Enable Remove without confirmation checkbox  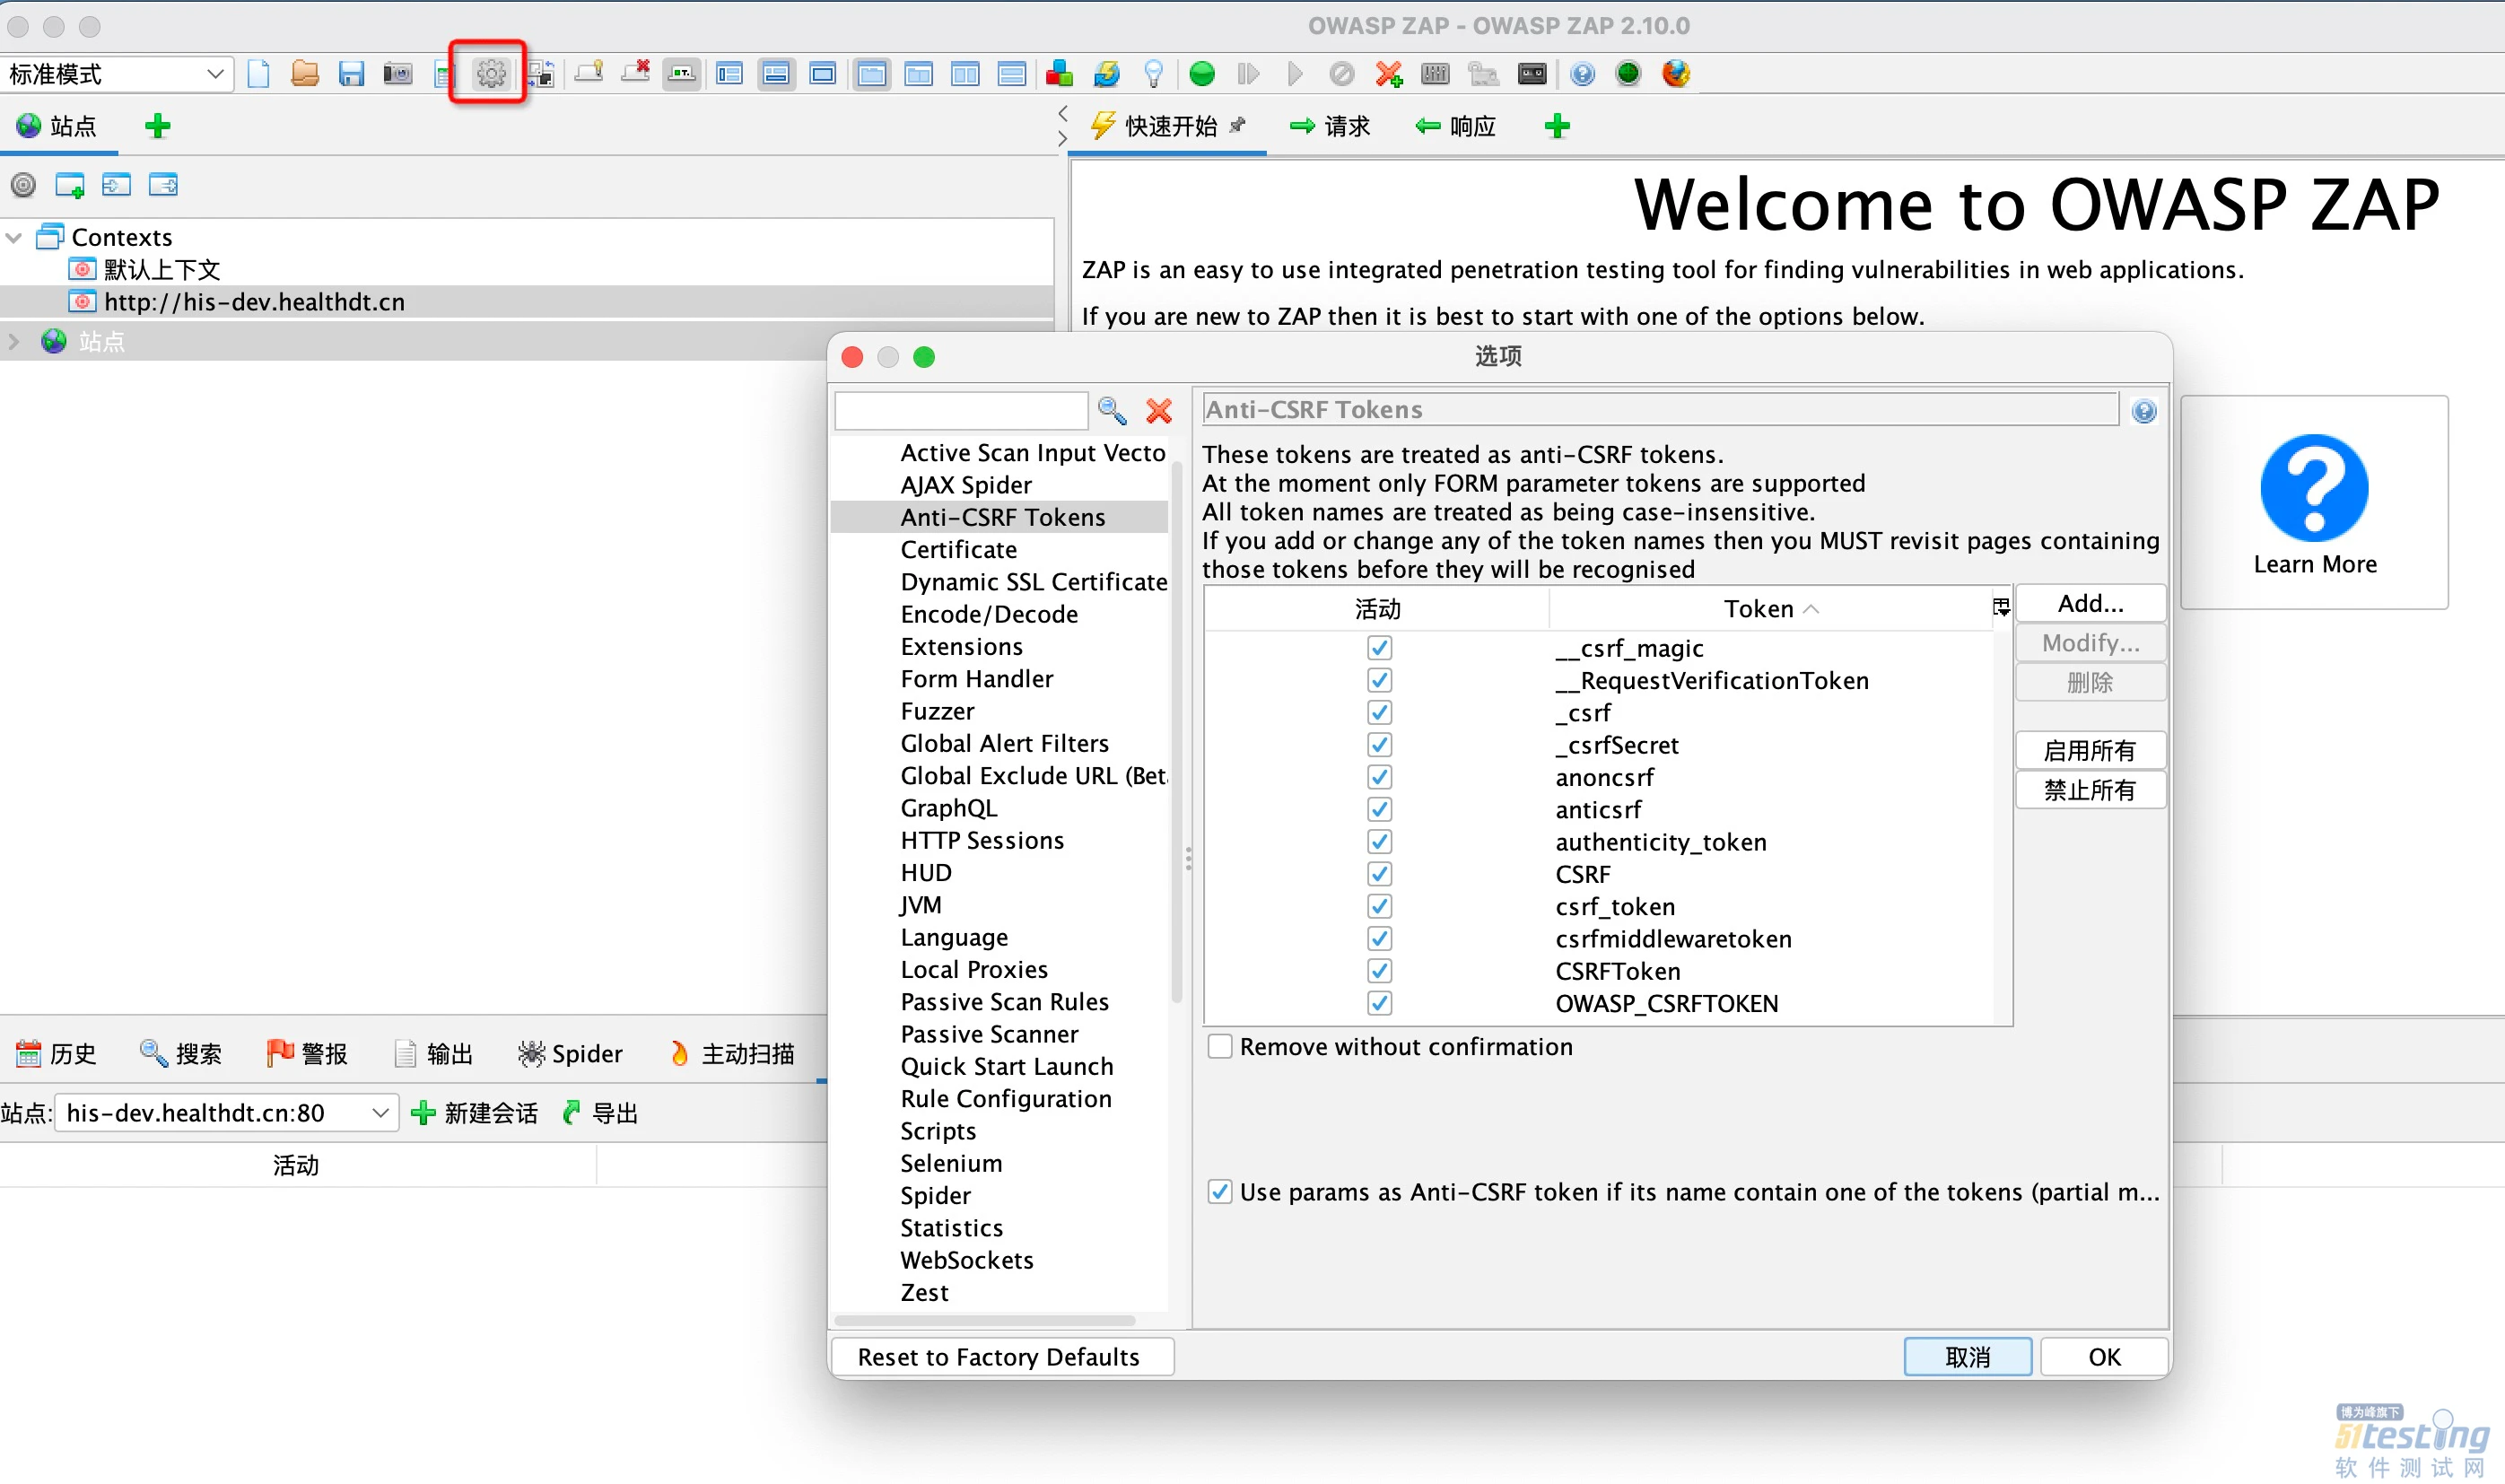point(1220,1047)
